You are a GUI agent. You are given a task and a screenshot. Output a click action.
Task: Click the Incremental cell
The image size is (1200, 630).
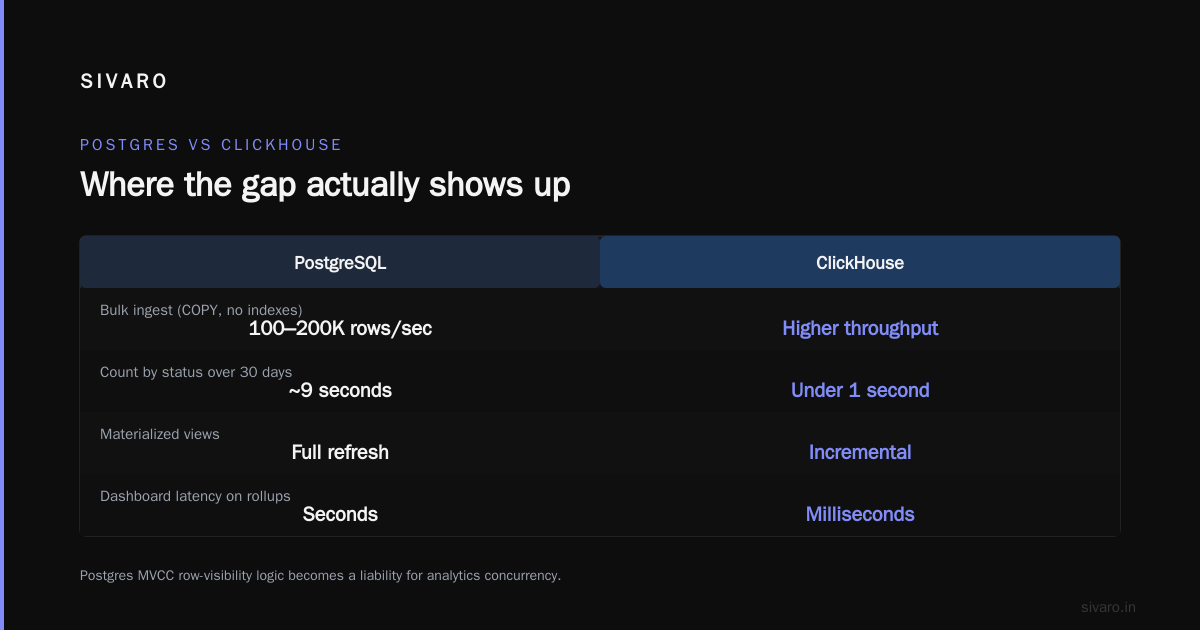pos(860,452)
